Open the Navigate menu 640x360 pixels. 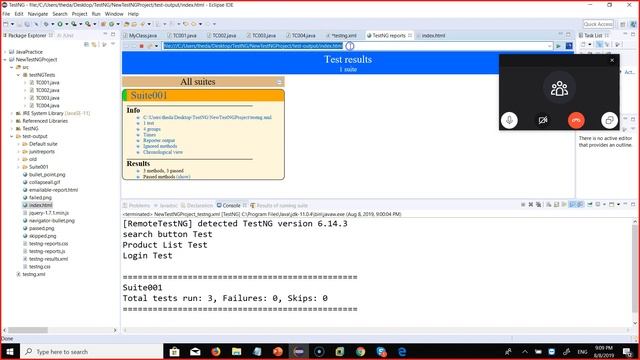(x=38, y=14)
